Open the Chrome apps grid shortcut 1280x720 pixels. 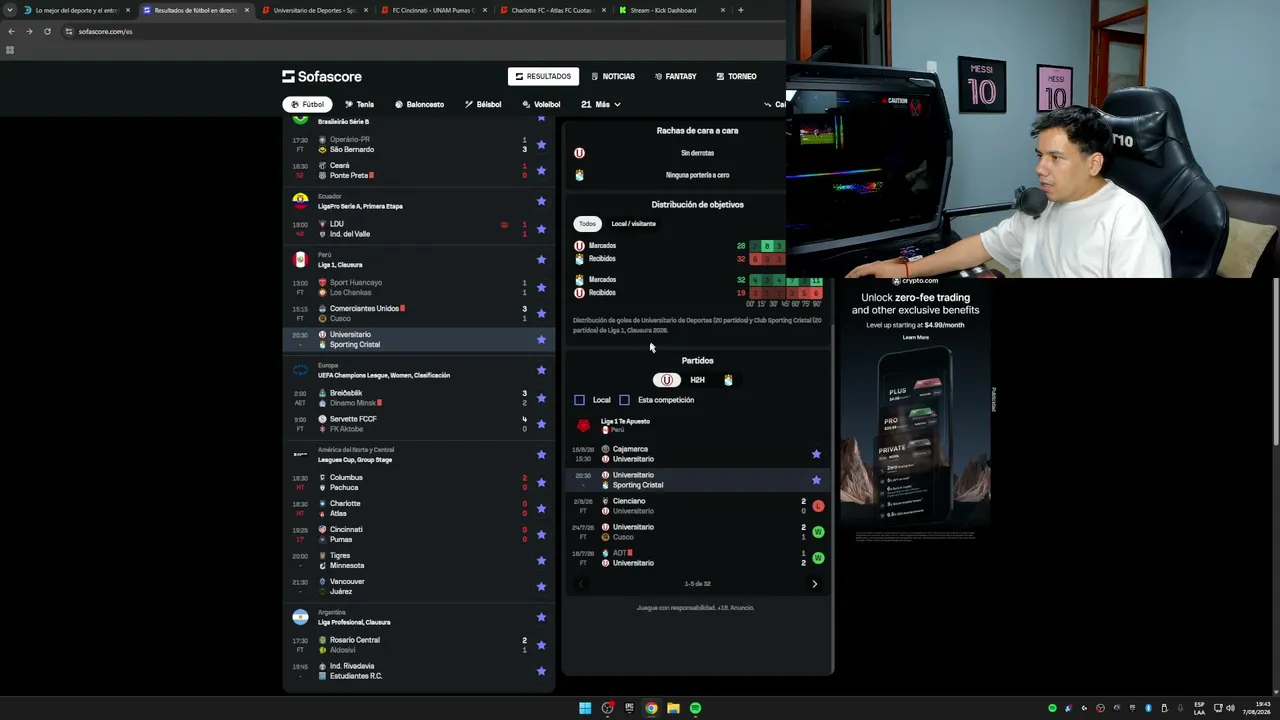10,50
